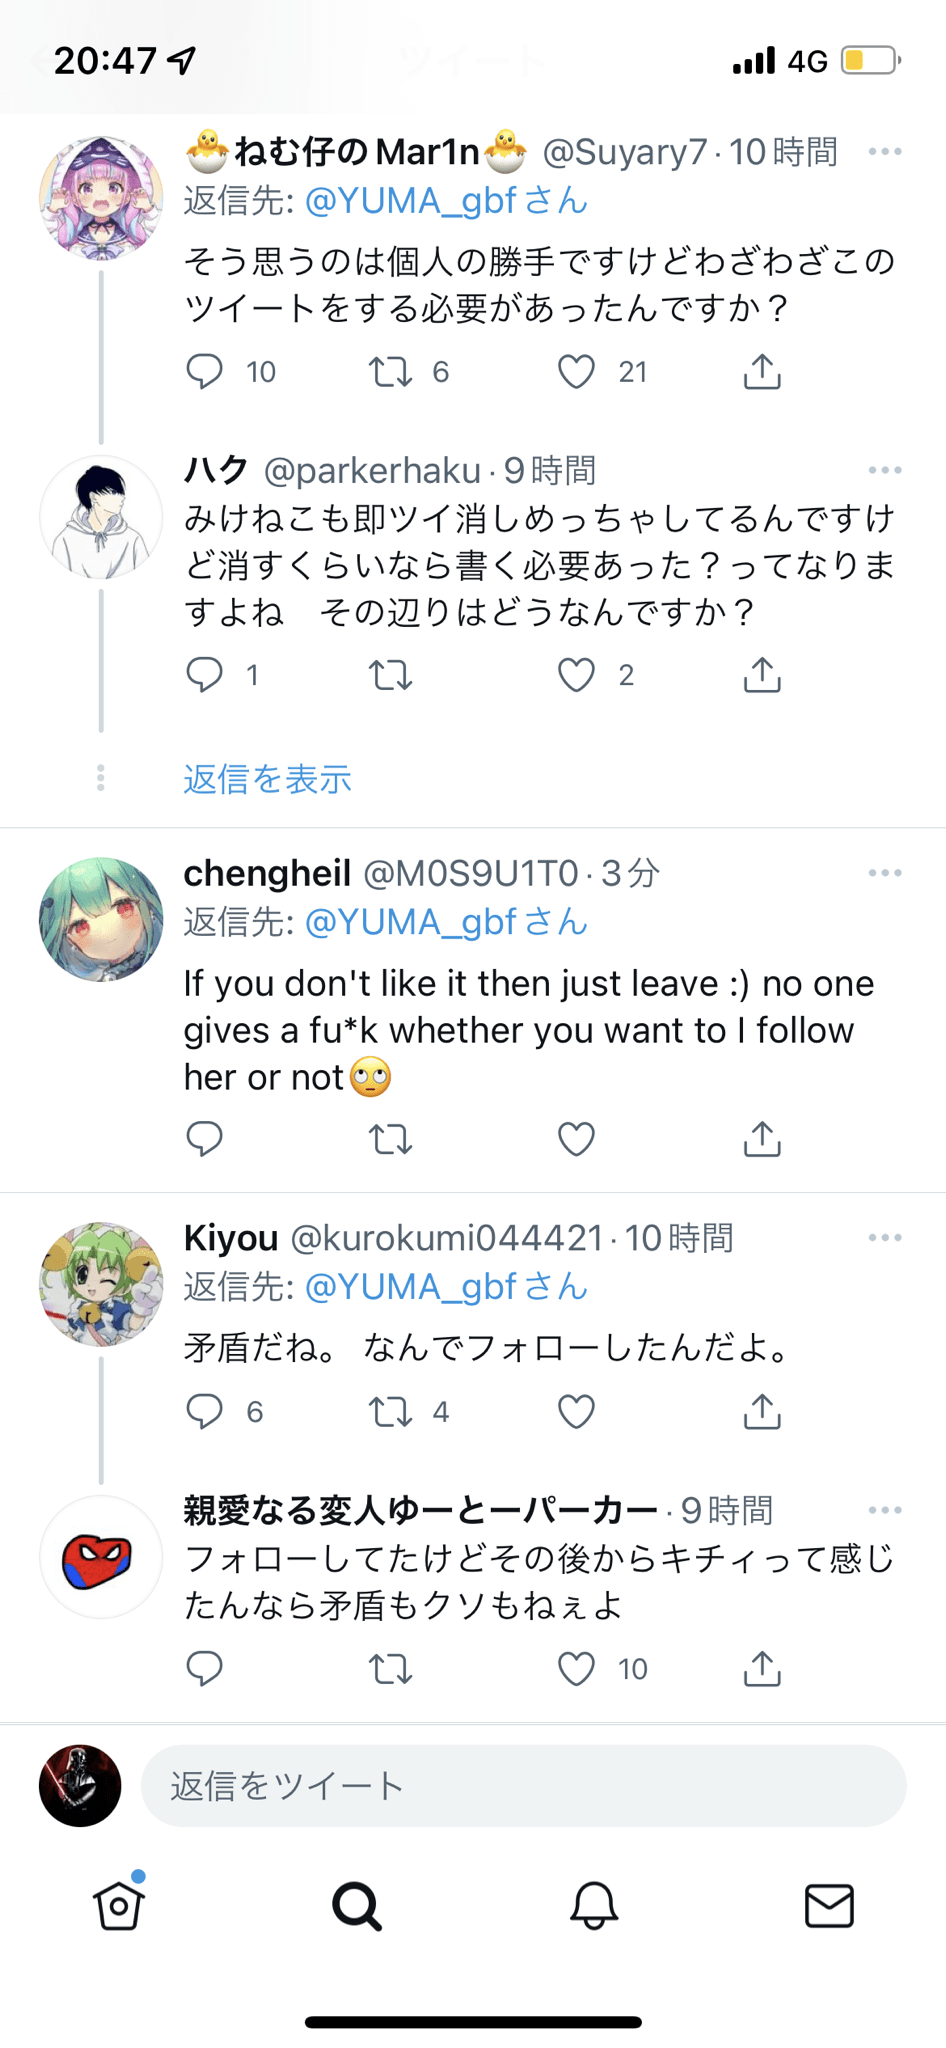This screenshot has height=2048, width=946.
Task: Reply to the ハク tweet
Action: (x=205, y=676)
